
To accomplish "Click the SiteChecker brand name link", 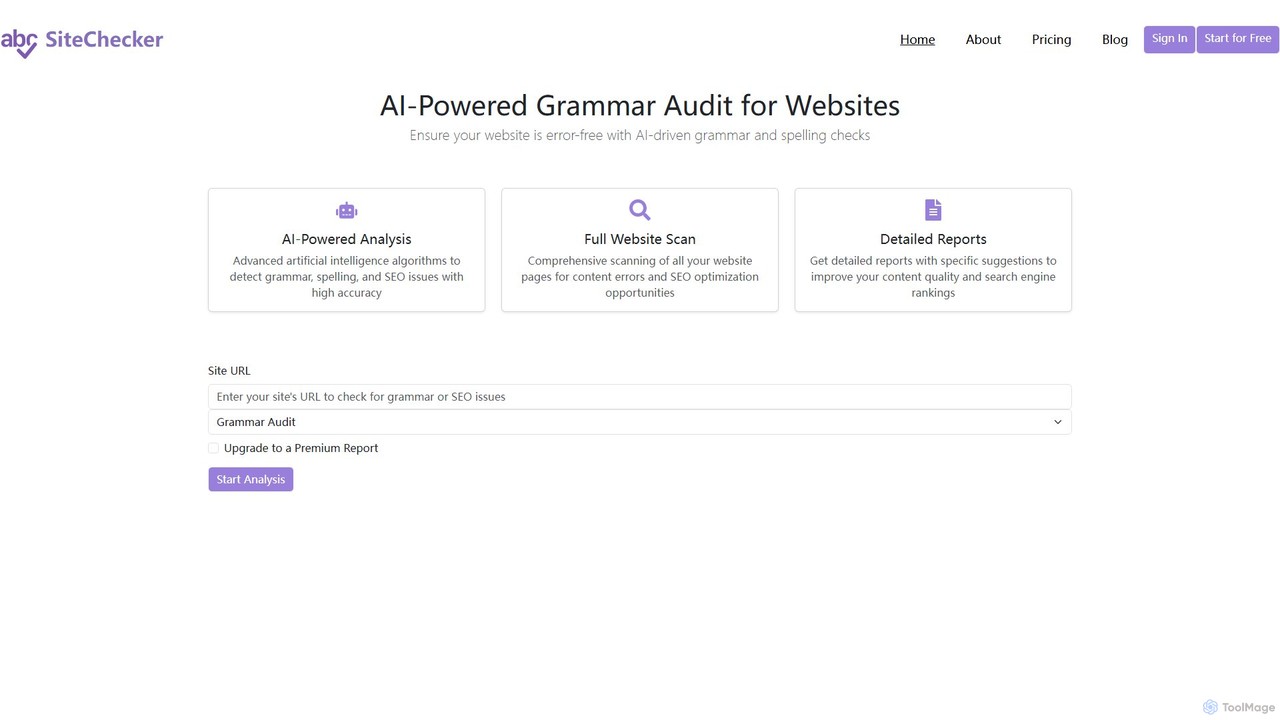I will tap(104, 40).
